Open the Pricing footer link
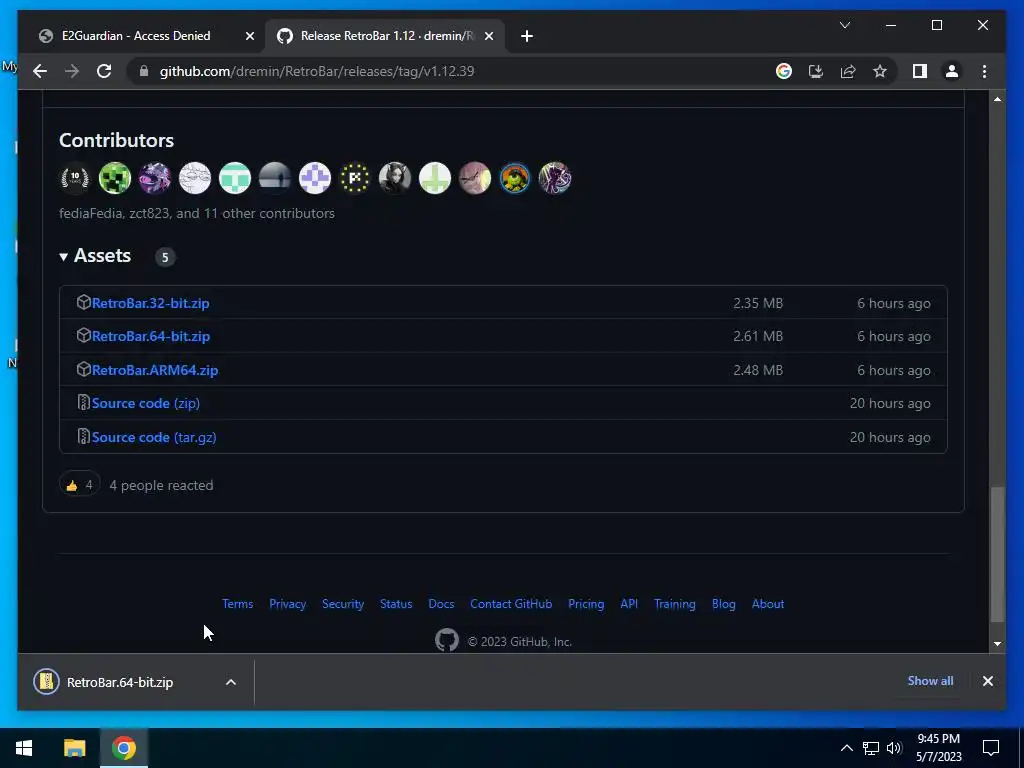The height and width of the screenshot is (768, 1024). 586,604
